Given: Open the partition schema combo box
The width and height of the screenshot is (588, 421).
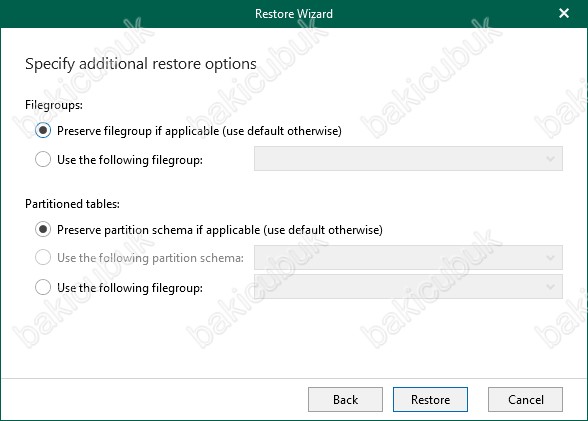Looking at the screenshot, I should (408, 258).
